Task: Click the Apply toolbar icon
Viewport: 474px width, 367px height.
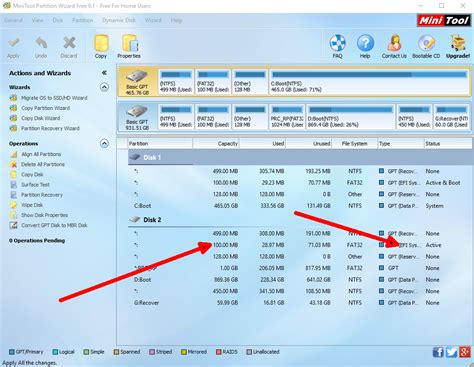Action: click(14, 47)
